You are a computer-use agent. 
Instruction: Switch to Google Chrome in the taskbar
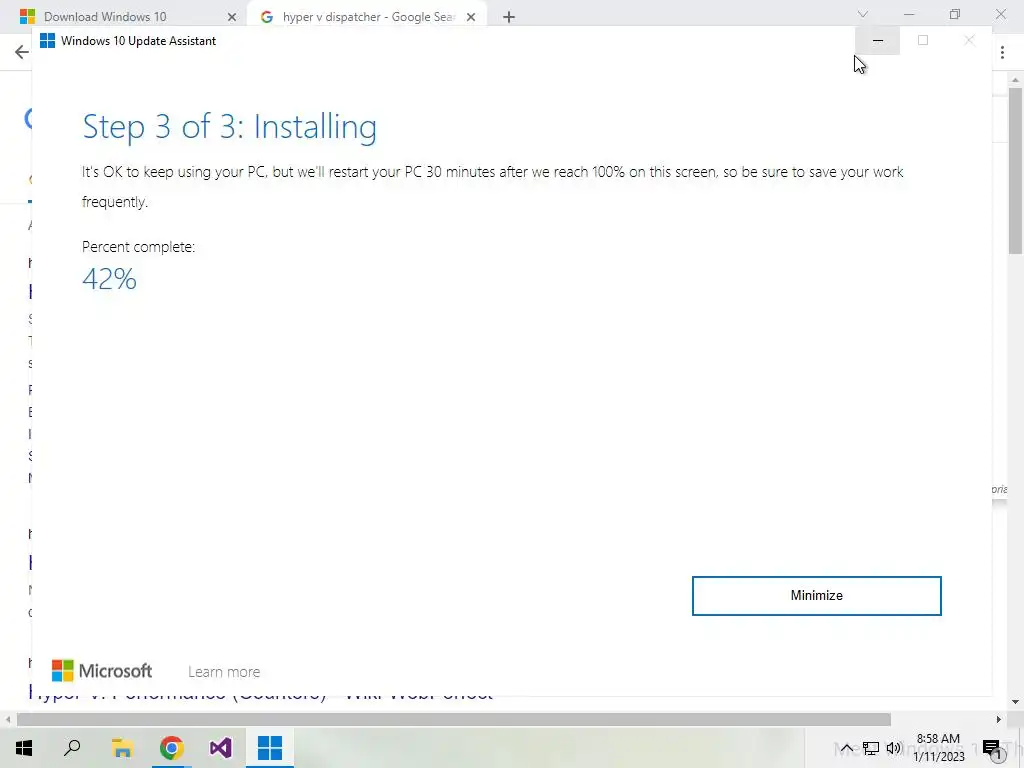click(x=171, y=748)
